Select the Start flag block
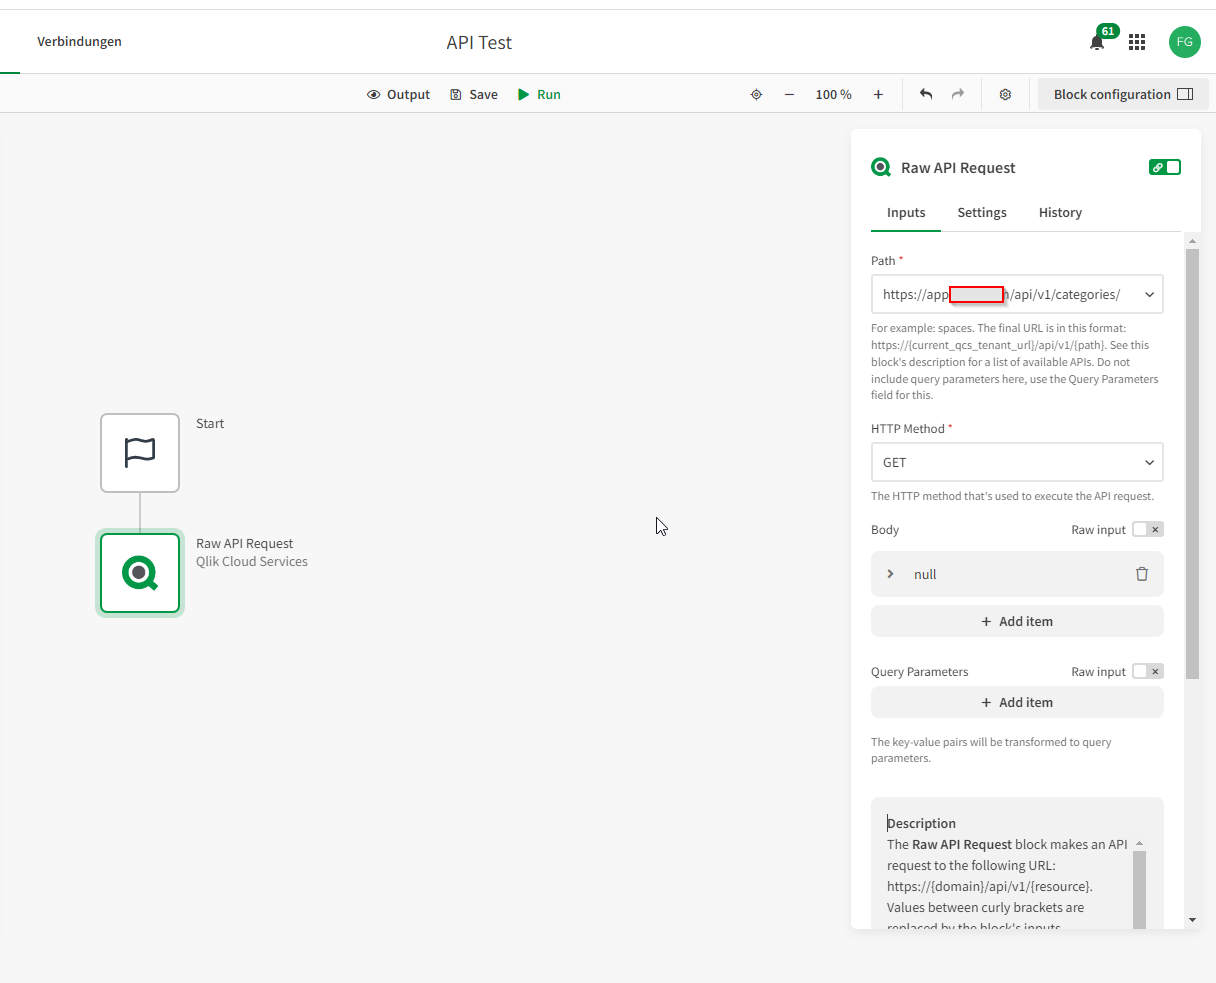Screen dimensions: 1216x983 140,453
